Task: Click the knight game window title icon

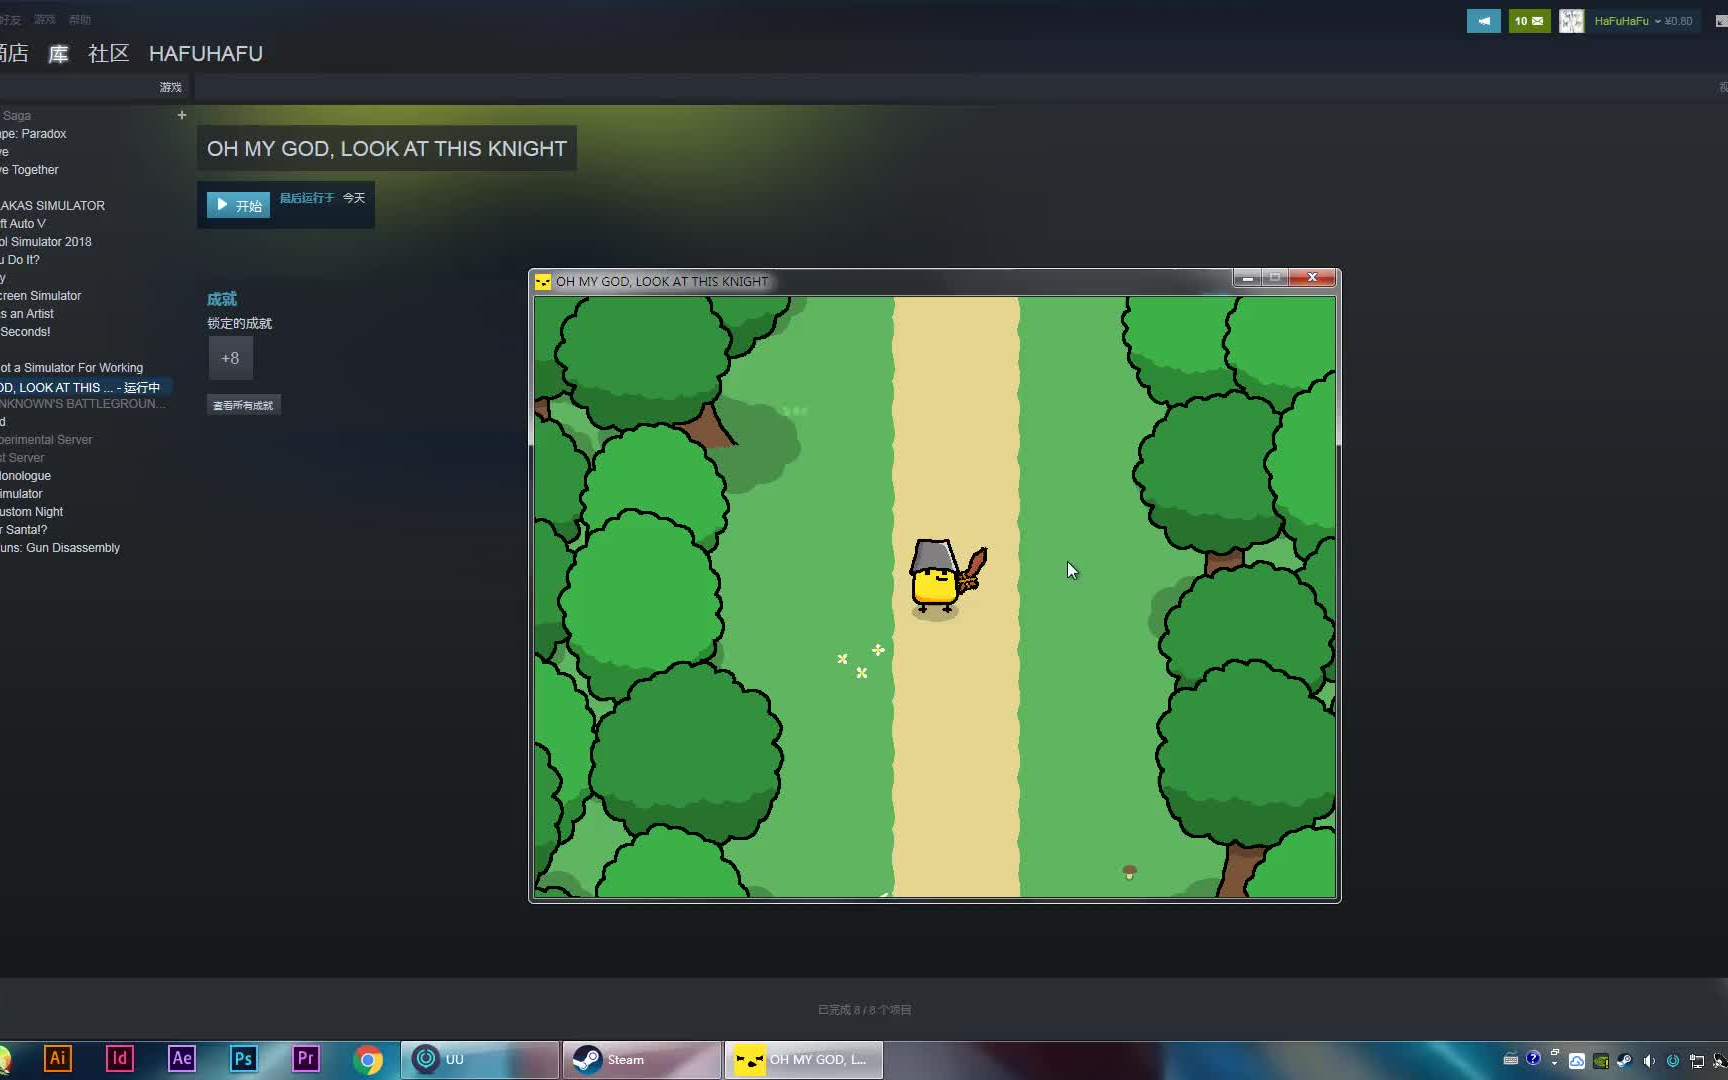Action: click(543, 282)
